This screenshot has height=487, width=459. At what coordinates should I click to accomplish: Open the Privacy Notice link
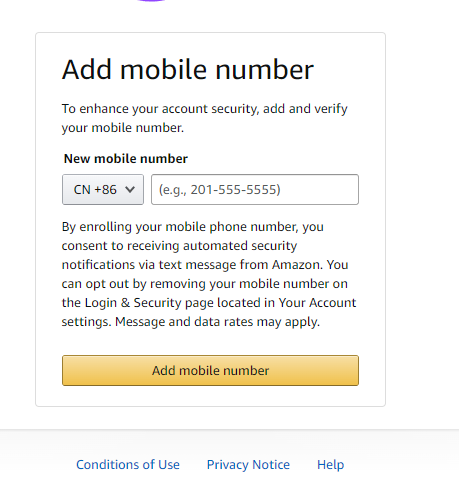248,464
